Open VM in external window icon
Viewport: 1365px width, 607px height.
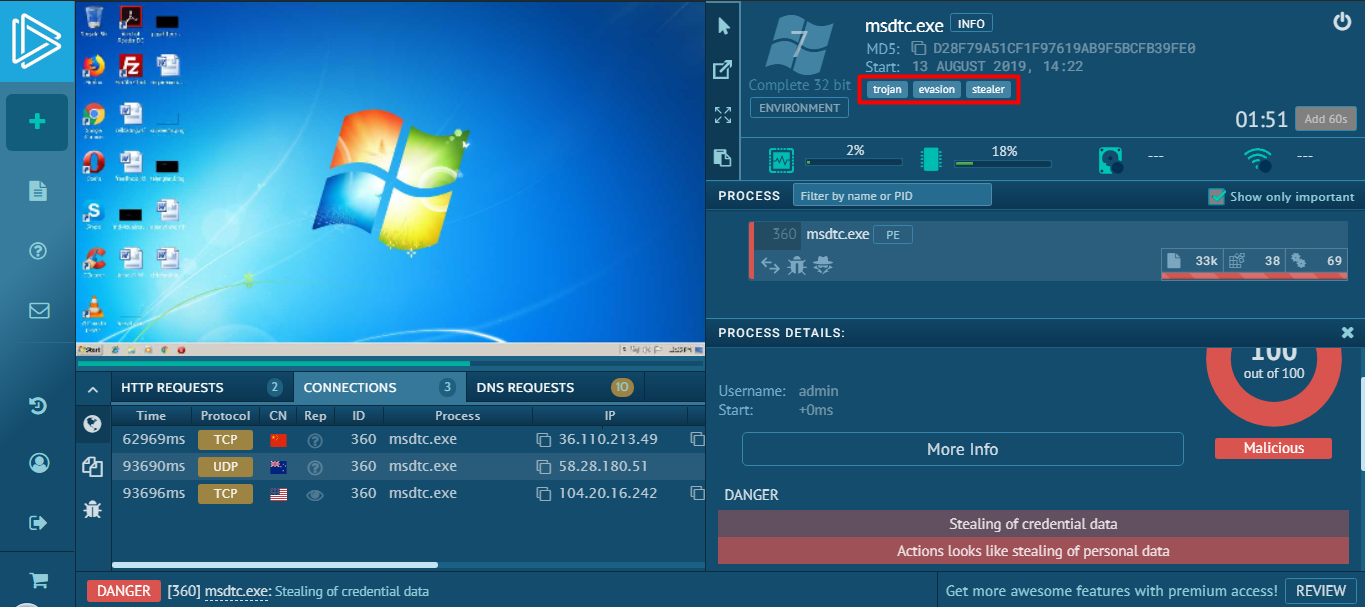coord(722,70)
